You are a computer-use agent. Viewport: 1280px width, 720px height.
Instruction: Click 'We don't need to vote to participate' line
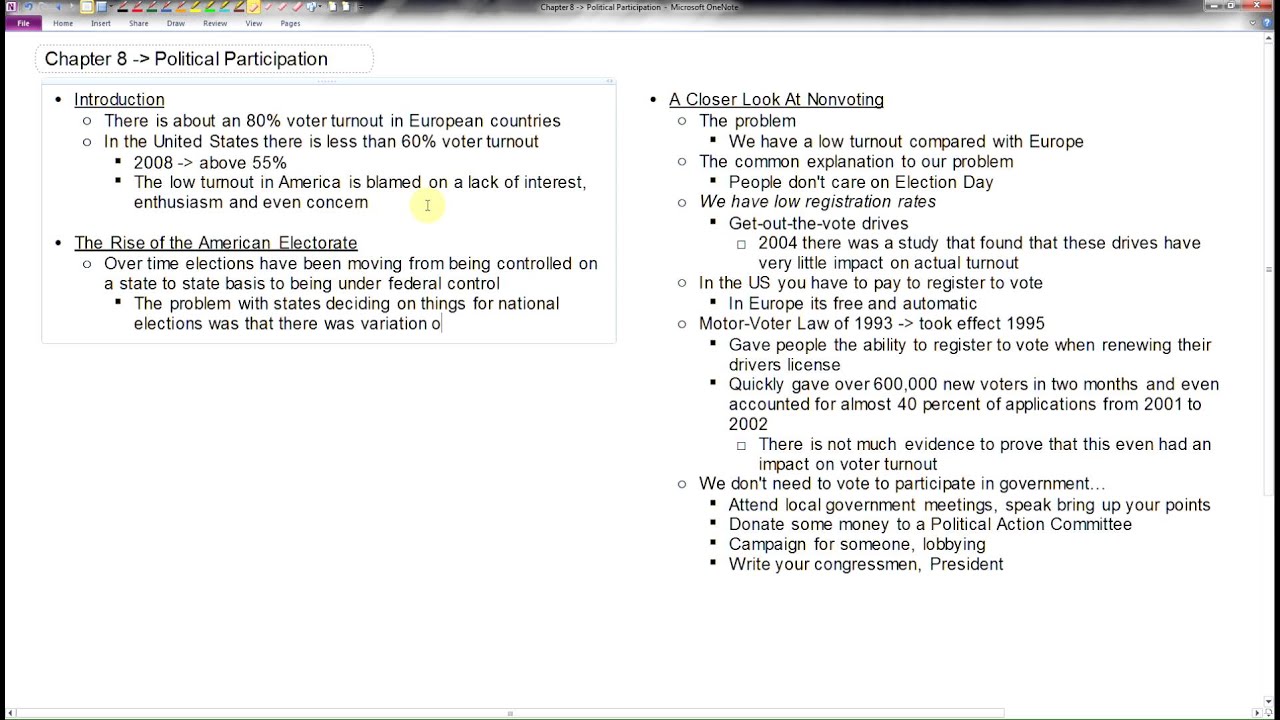coord(902,484)
